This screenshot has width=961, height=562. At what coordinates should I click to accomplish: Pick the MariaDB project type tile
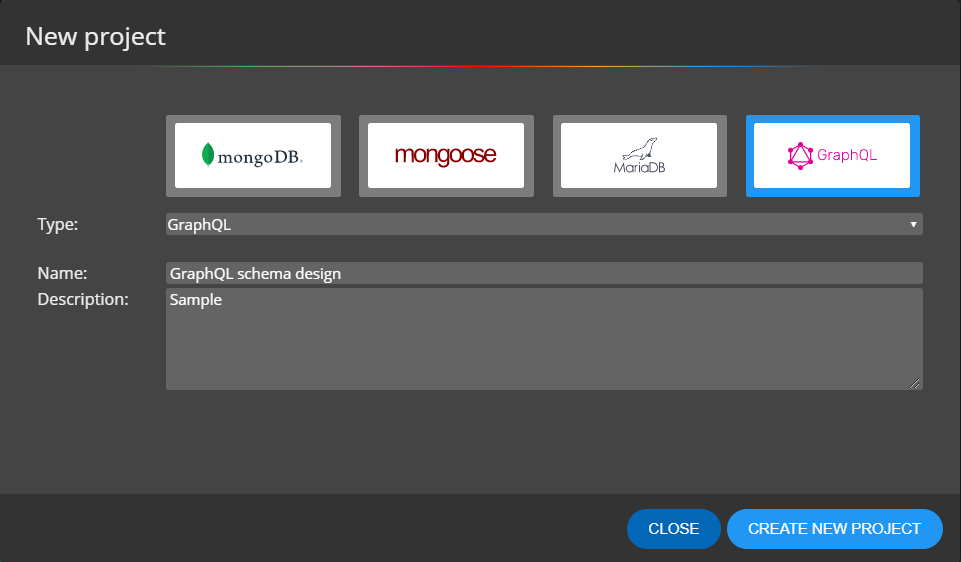tap(639, 156)
